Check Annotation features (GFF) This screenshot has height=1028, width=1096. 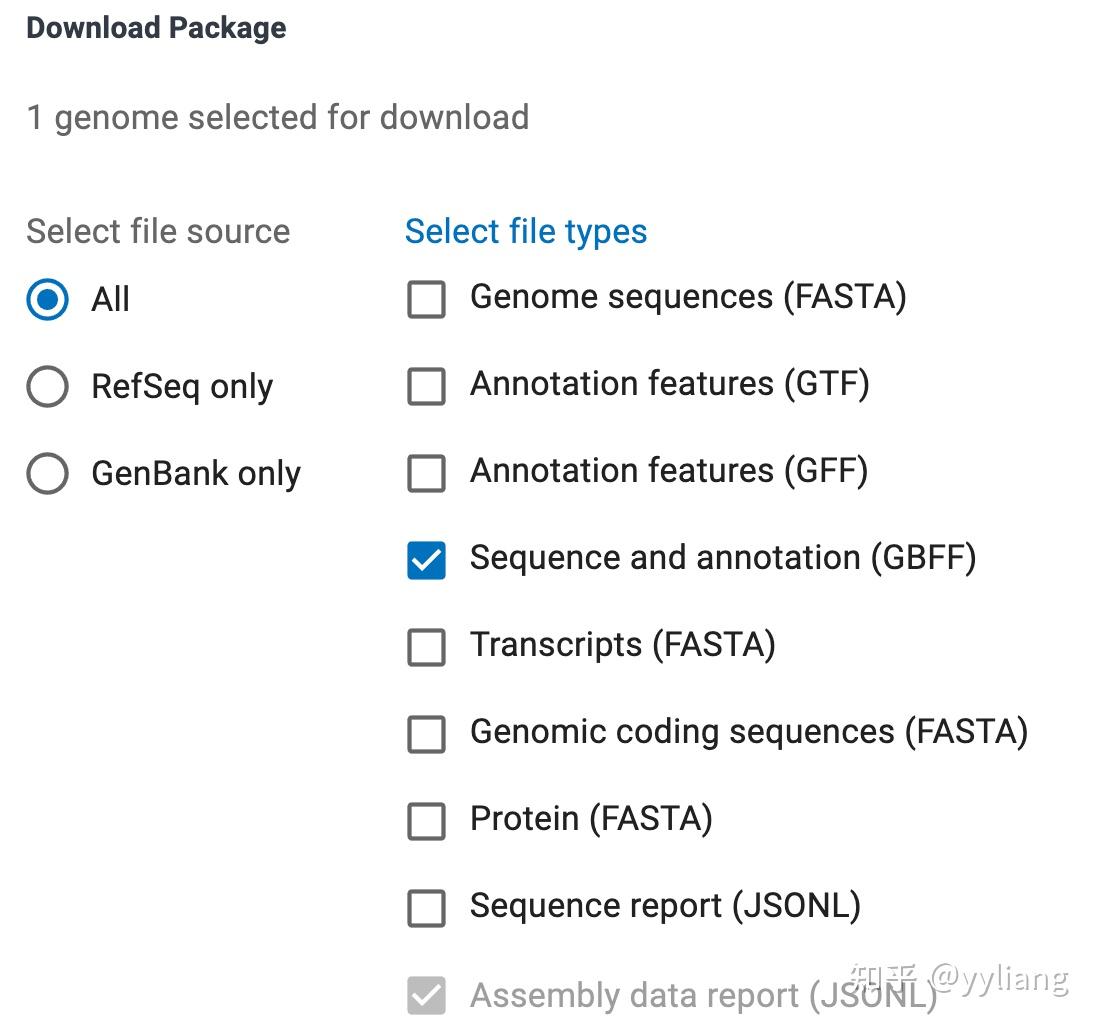click(x=426, y=473)
